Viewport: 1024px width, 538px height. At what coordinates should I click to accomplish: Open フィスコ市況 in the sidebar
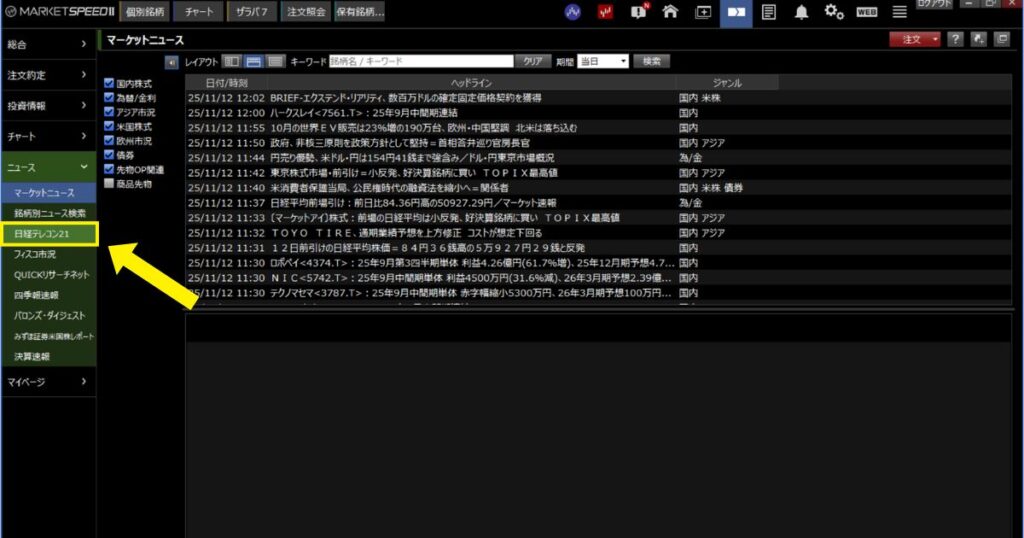pos(48,254)
